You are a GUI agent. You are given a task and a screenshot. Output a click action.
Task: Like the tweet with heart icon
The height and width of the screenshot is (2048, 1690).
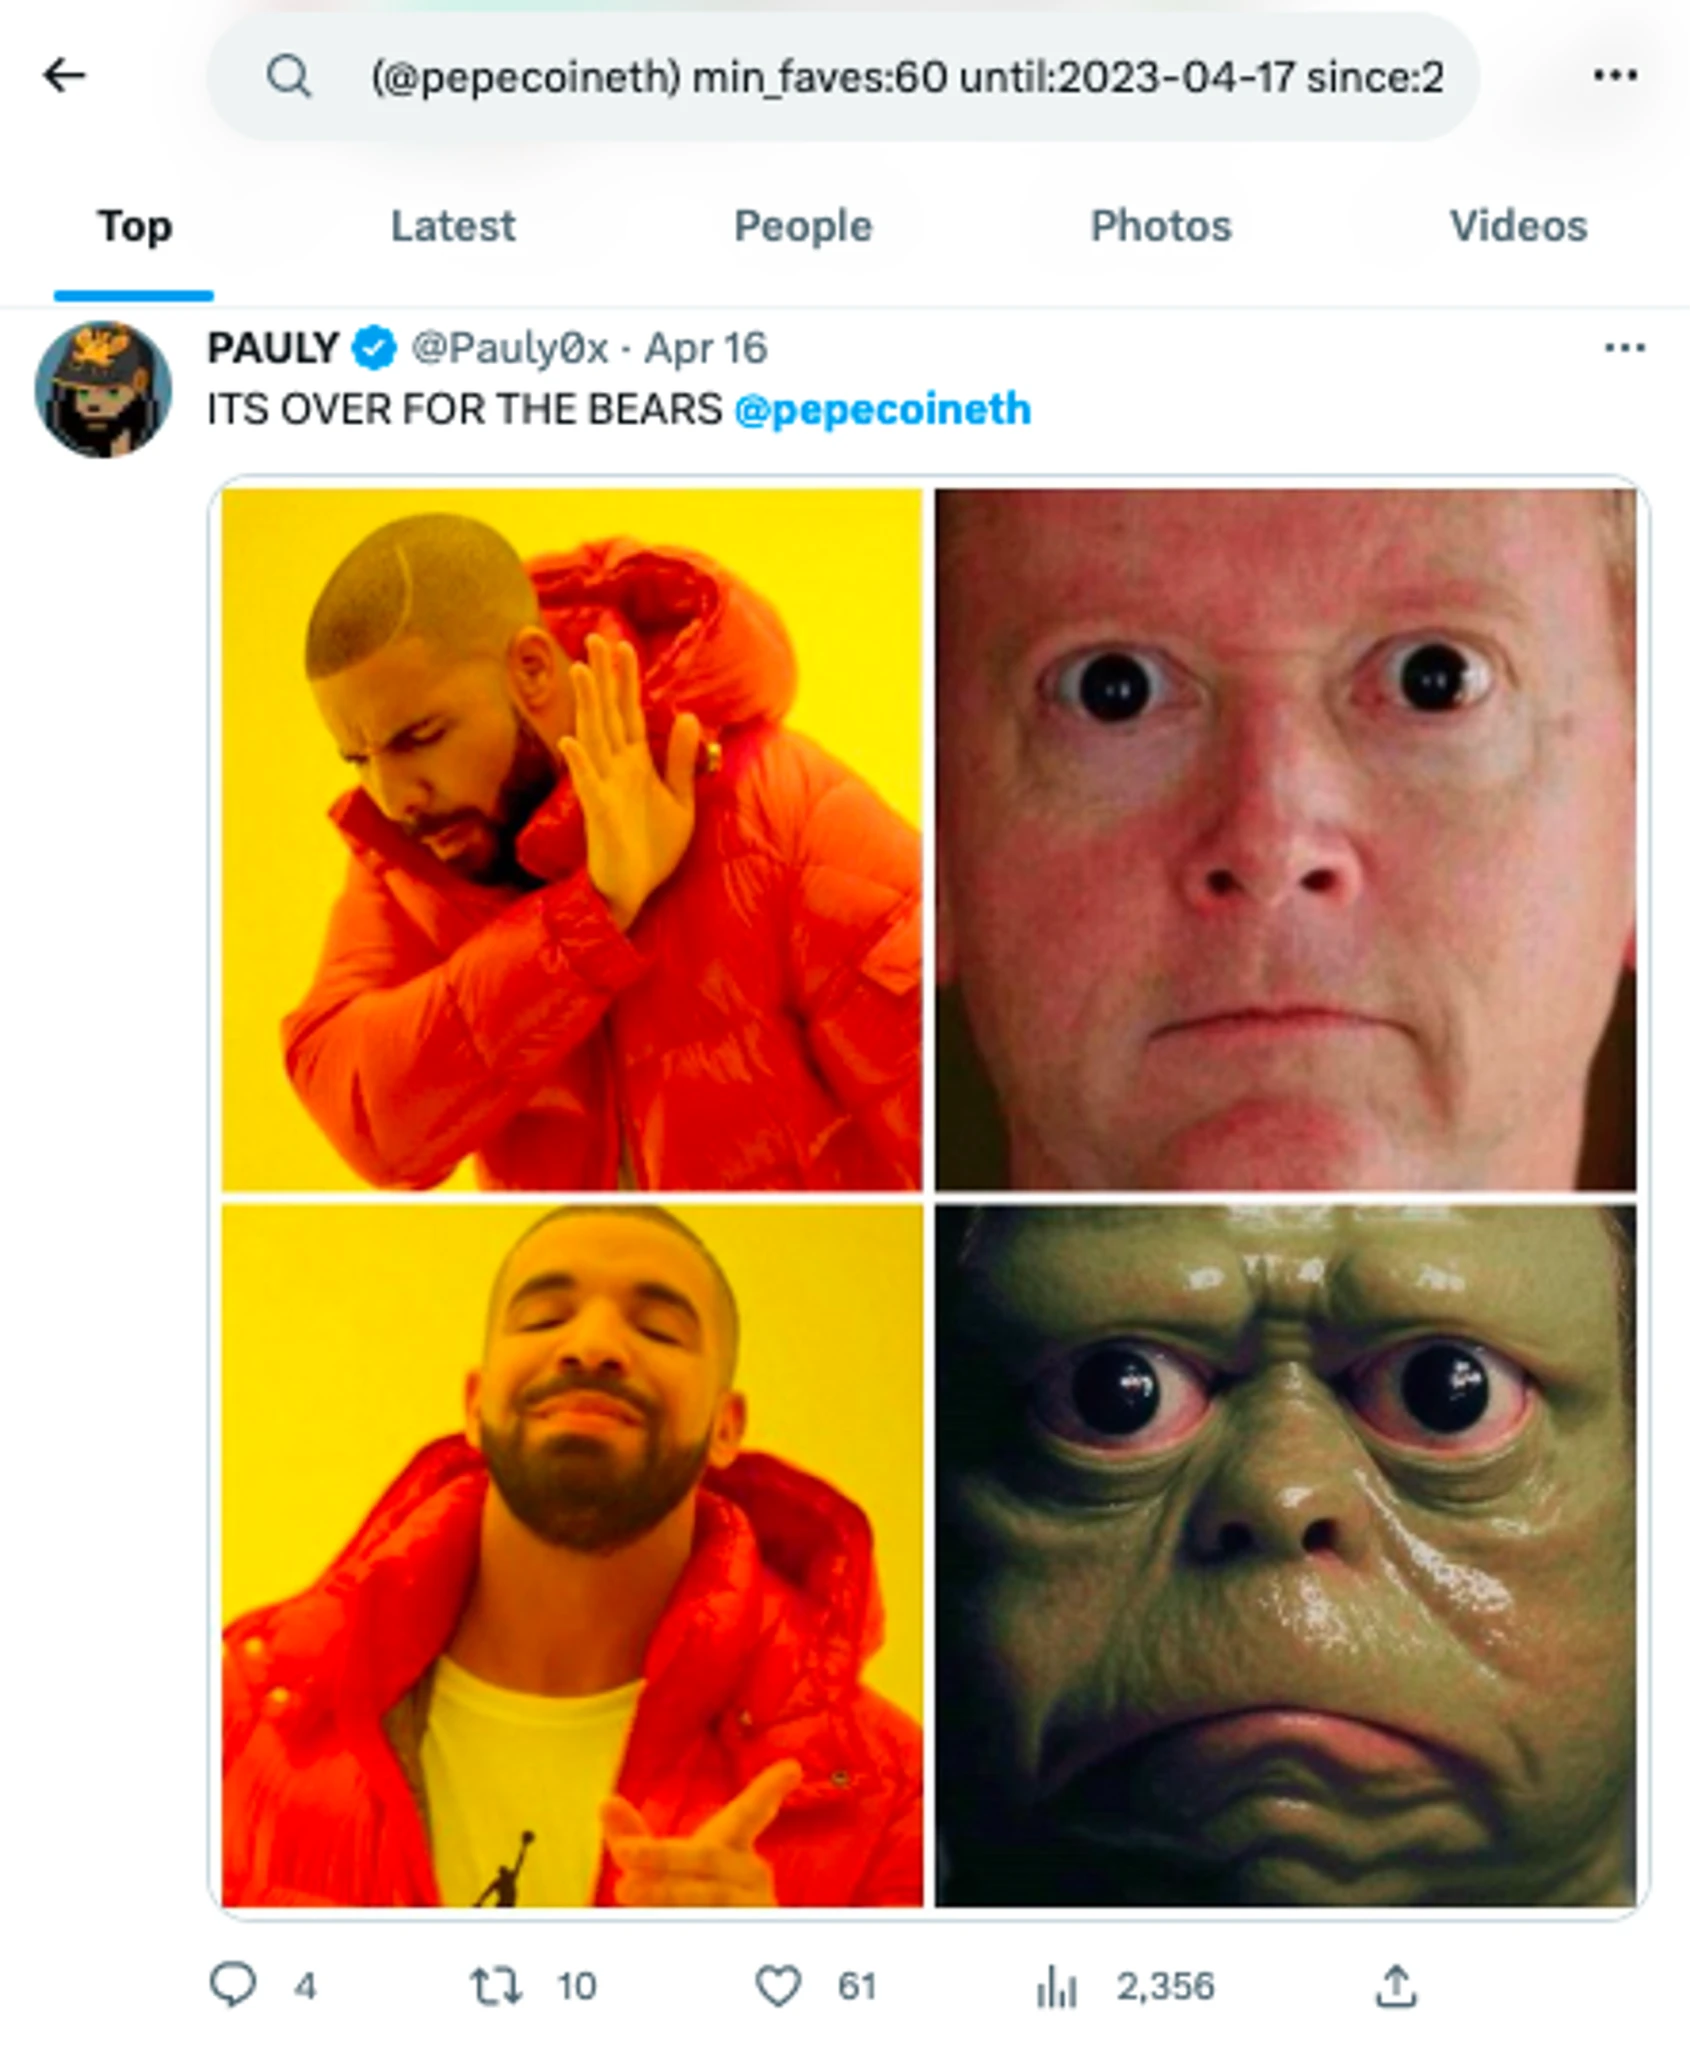778,1985
